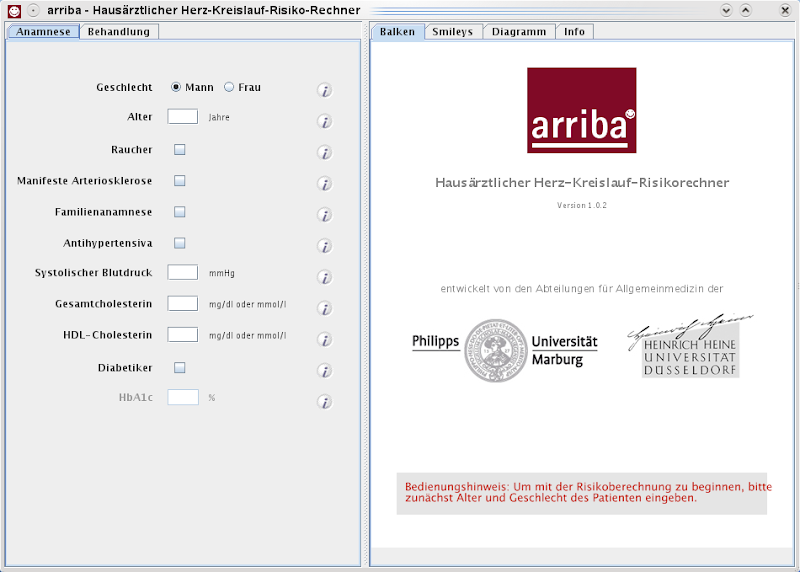
Task: Switch to Smileys tab
Action: (x=453, y=32)
